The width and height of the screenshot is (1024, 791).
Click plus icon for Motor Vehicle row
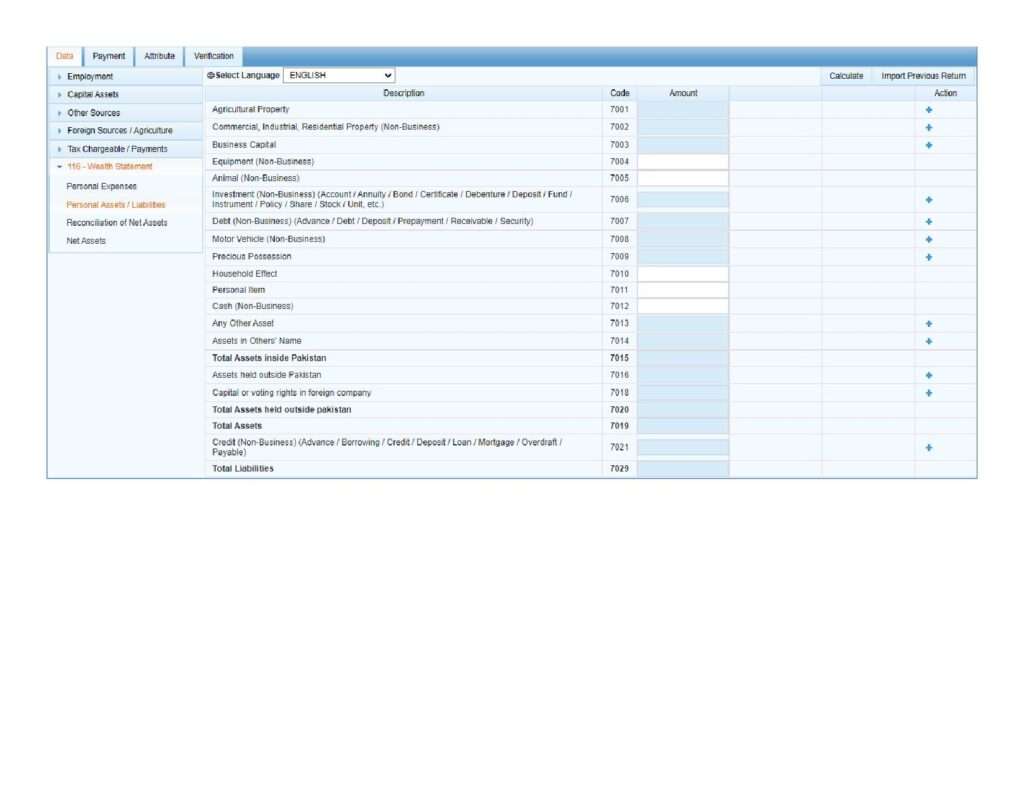pos(929,239)
